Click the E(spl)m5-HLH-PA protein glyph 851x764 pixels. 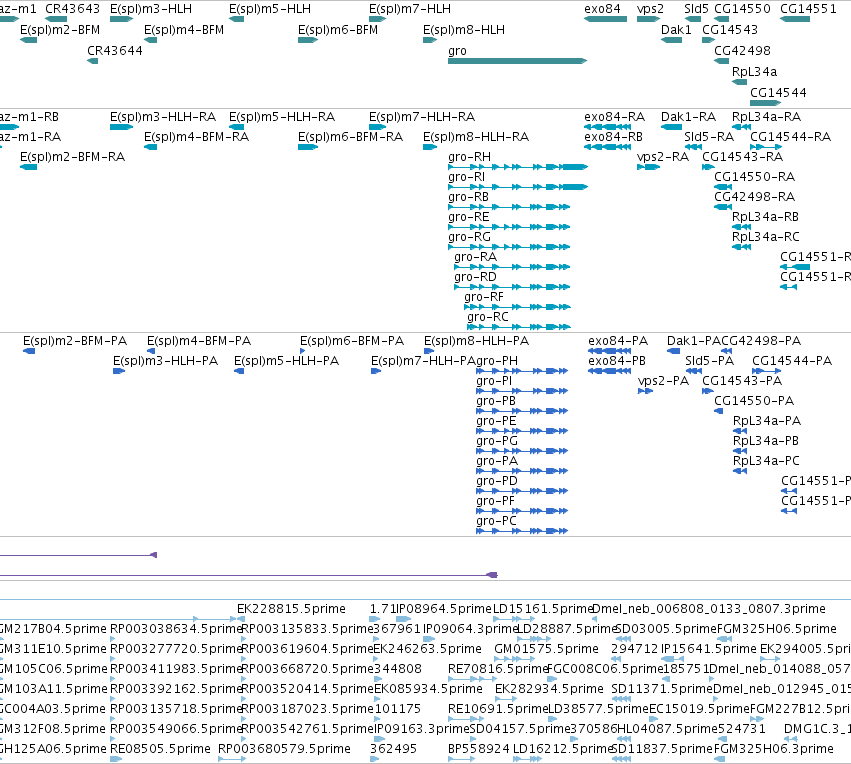(x=239, y=371)
